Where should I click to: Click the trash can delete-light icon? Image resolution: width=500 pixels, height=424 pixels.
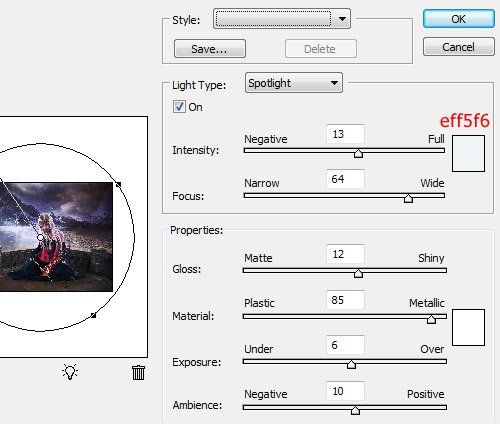tap(138, 373)
